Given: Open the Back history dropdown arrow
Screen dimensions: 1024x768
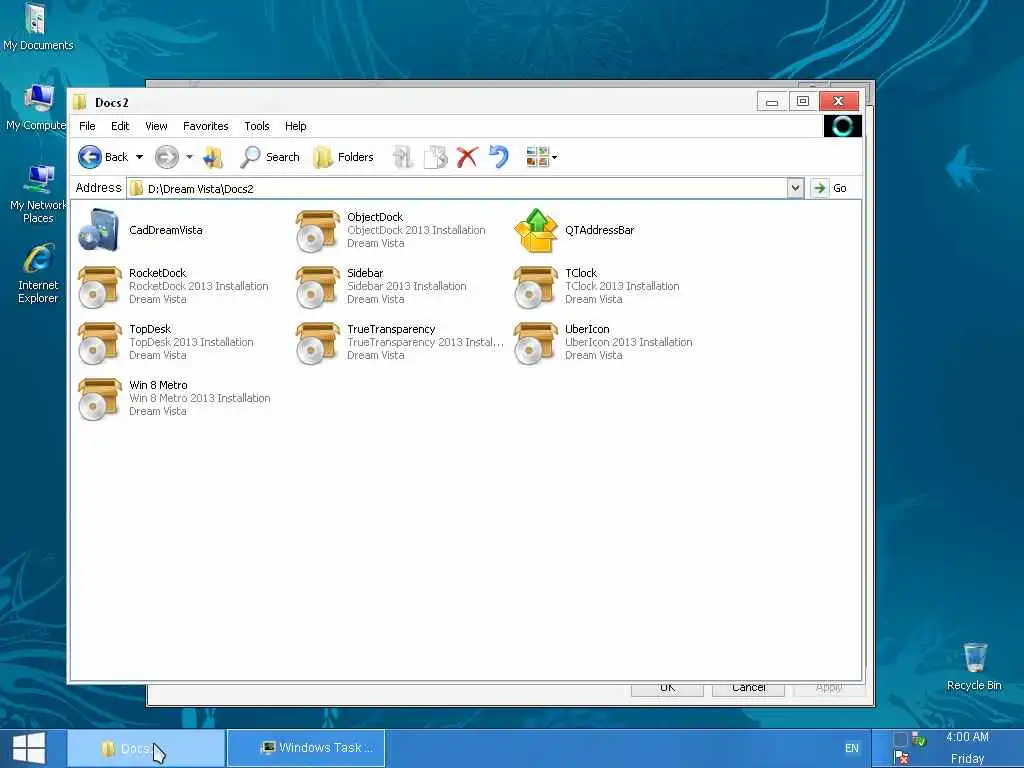Looking at the screenshot, I should [139, 157].
